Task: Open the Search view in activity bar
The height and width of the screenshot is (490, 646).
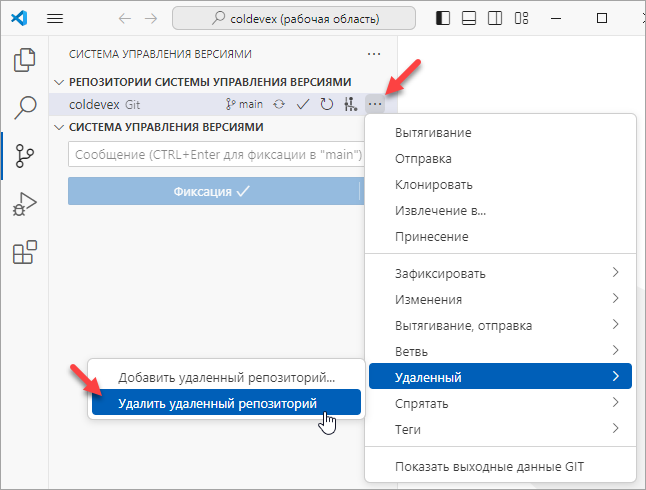Action: coord(24,107)
